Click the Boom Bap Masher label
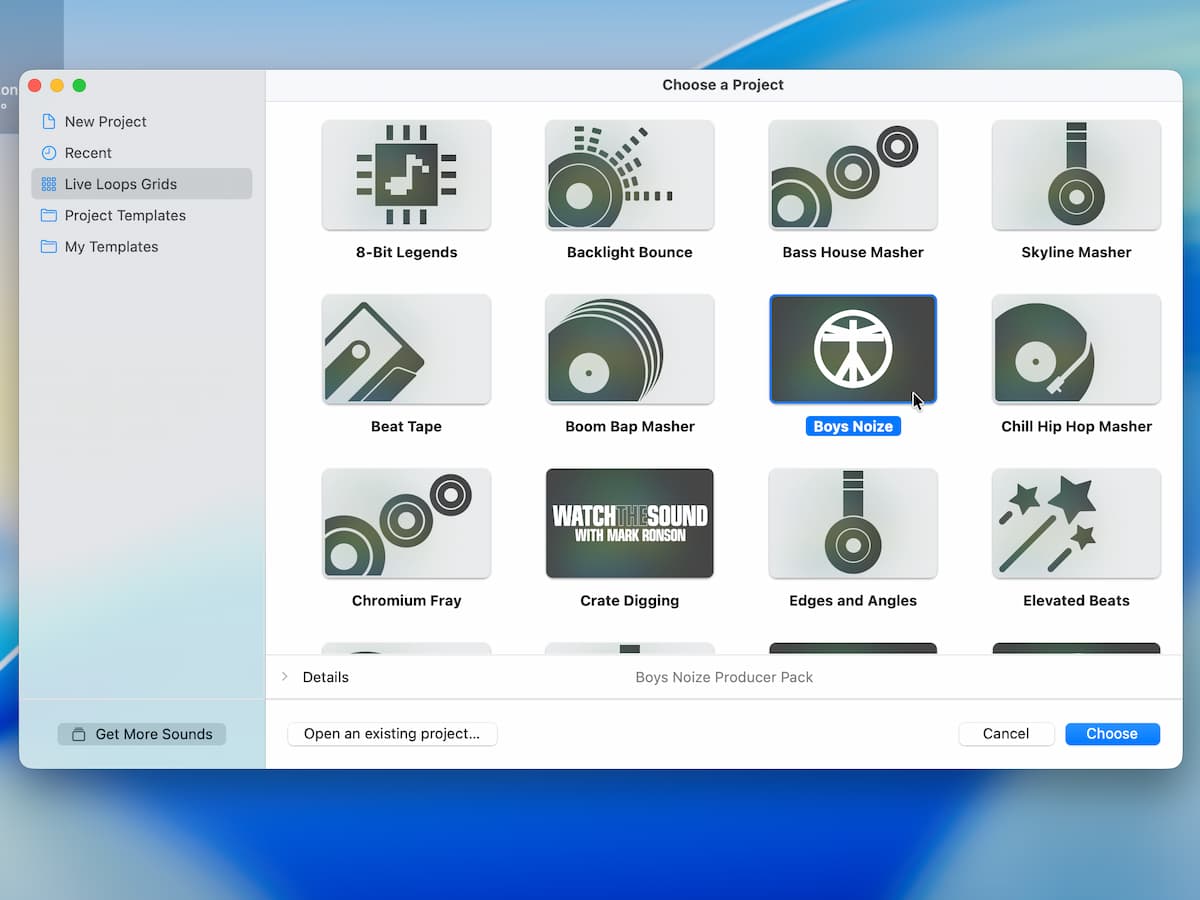 tap(630, 426)
